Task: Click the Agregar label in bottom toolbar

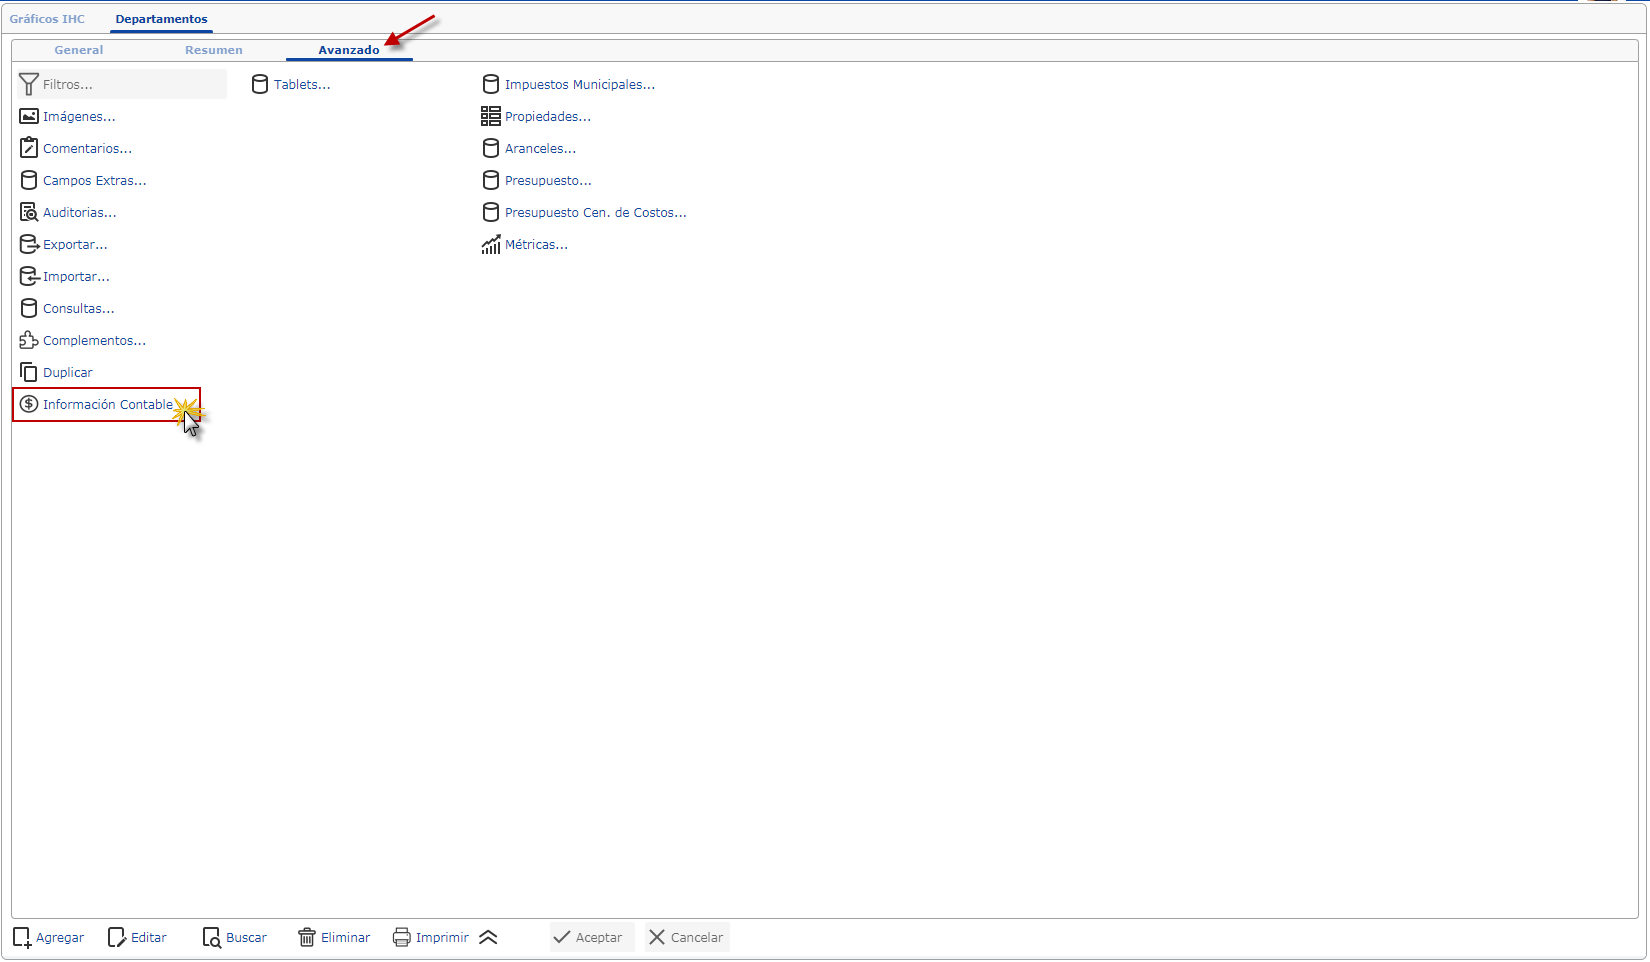Action: pos(60,938)
